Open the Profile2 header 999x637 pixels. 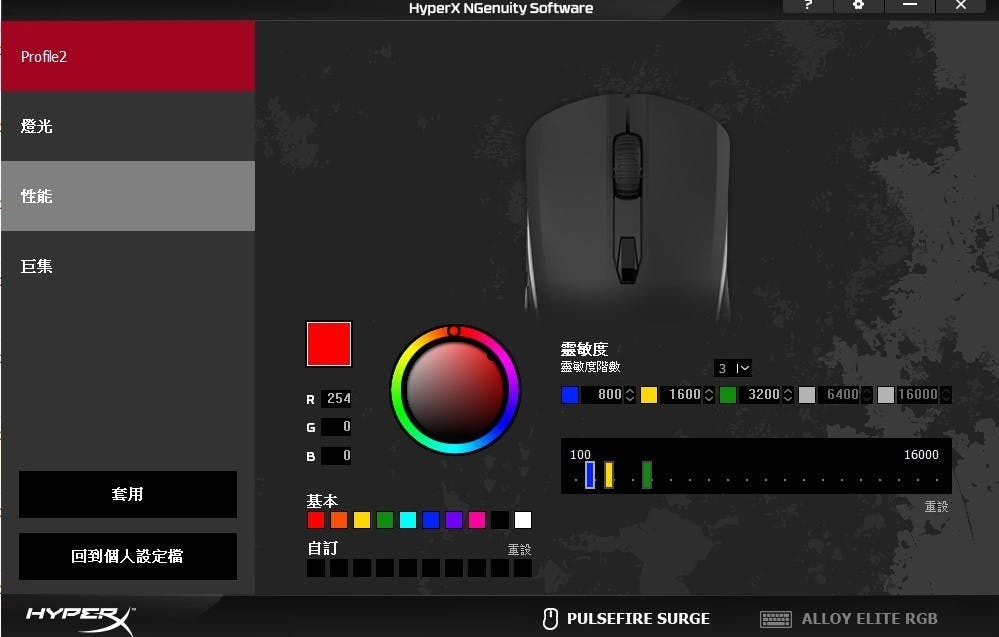click(128, 57)
